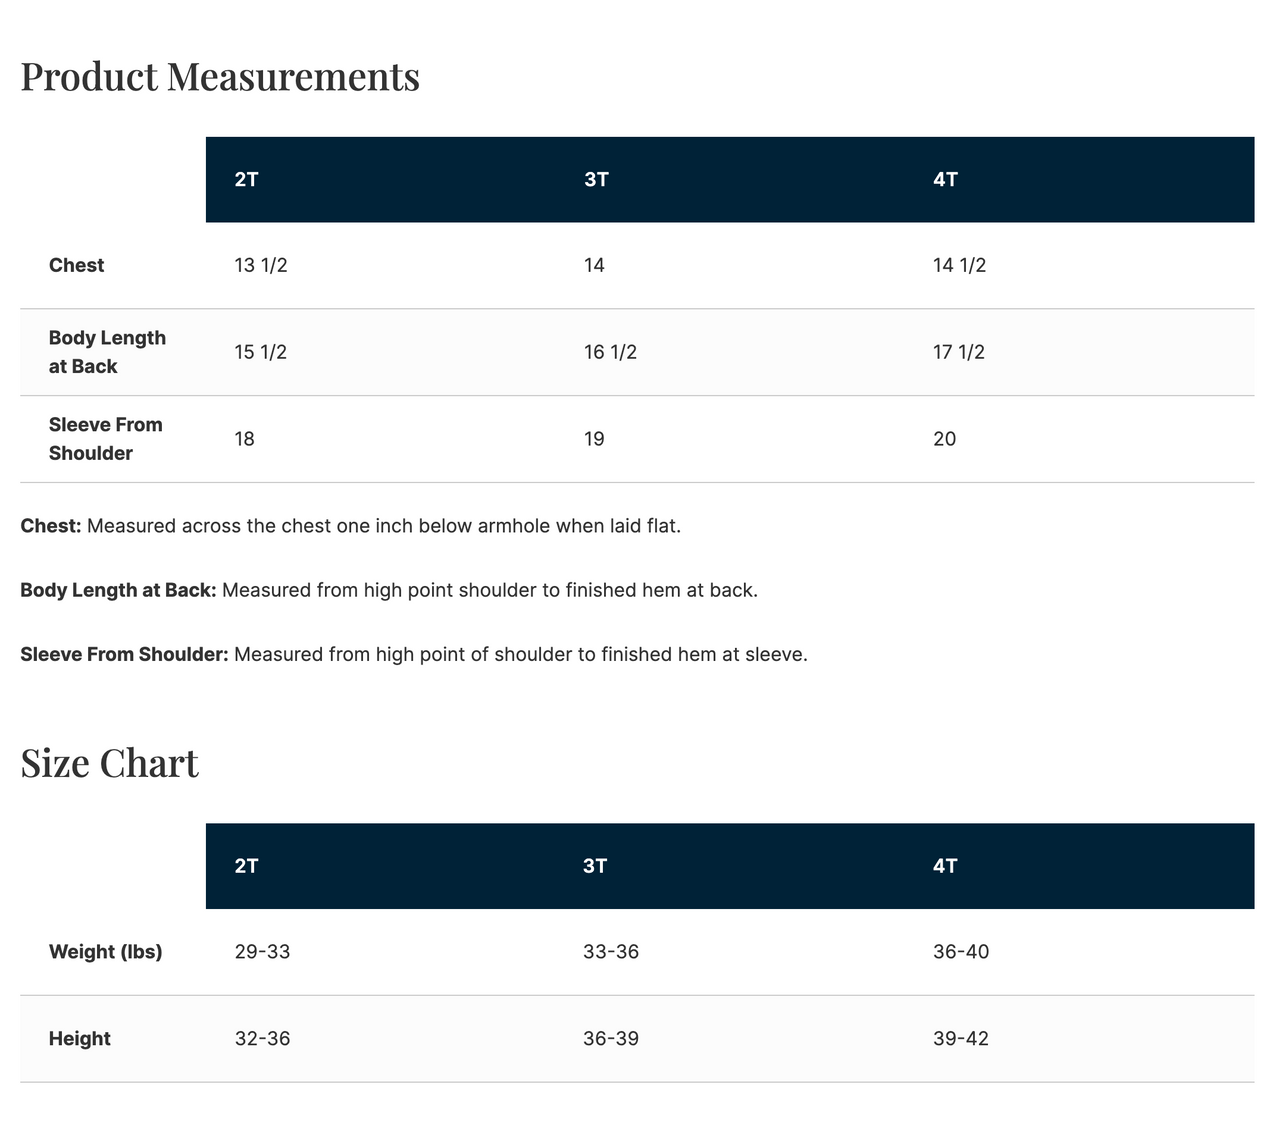The width and height of the screenshot is (1276, 1147).
Task: Click the Weight (lbs) row label
Action: (105, 952)
